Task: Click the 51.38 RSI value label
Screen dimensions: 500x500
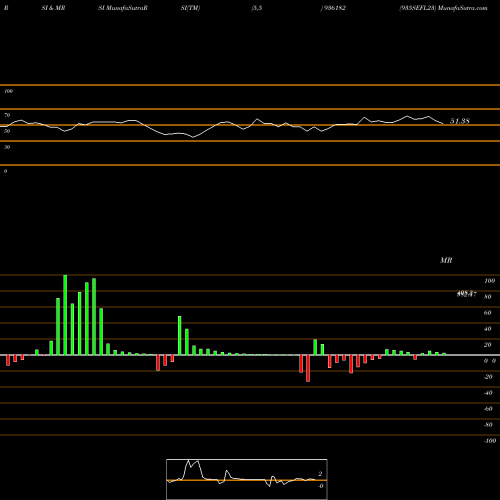Action: pyautogui.click(x=460, y=121)
